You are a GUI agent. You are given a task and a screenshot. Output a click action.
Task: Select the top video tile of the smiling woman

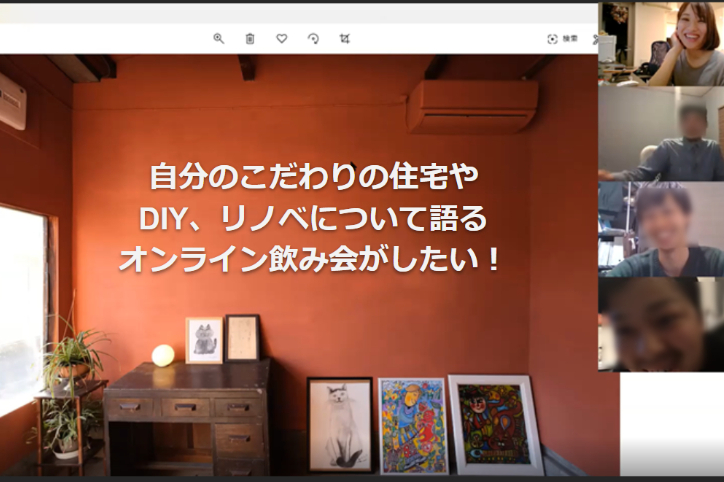661,44
